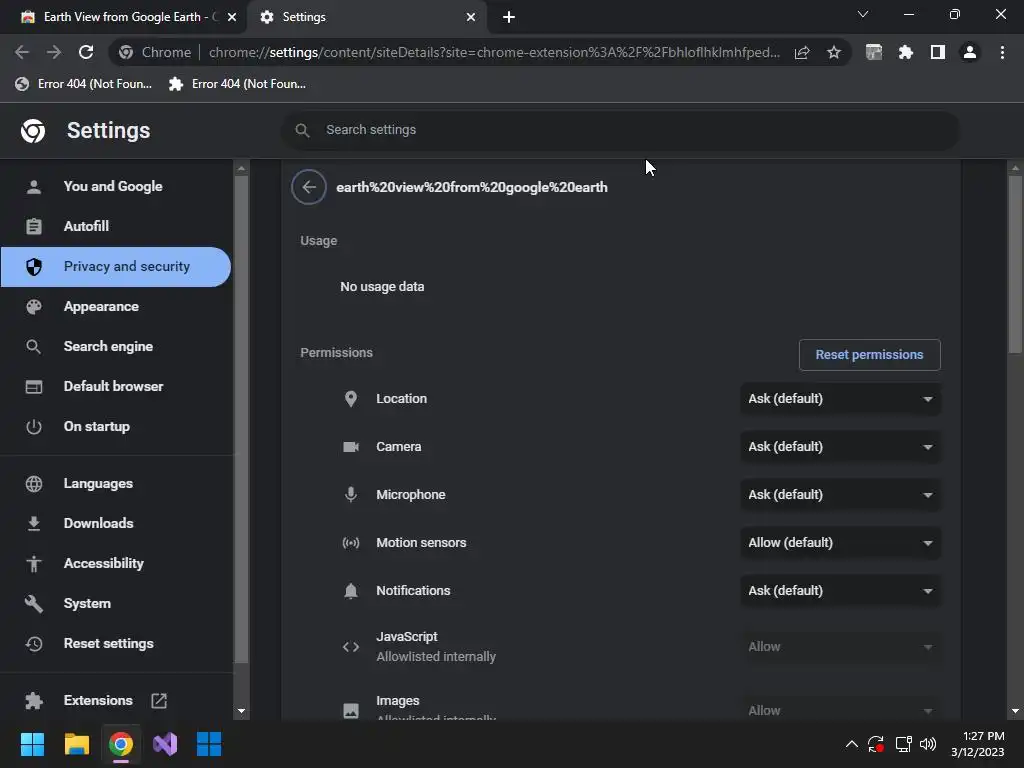This screenshot has height=768, width=1024.
Task: Share this page from the address bar
Action: coord(802,52)
